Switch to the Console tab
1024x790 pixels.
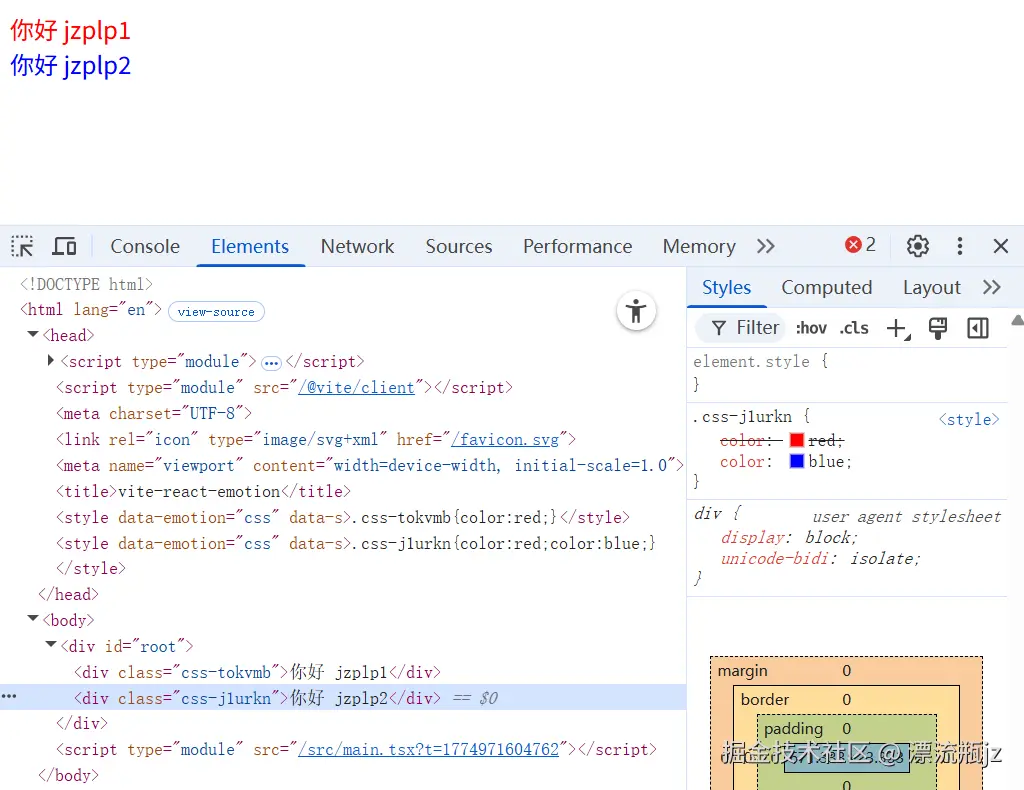[x=144, y=246]
